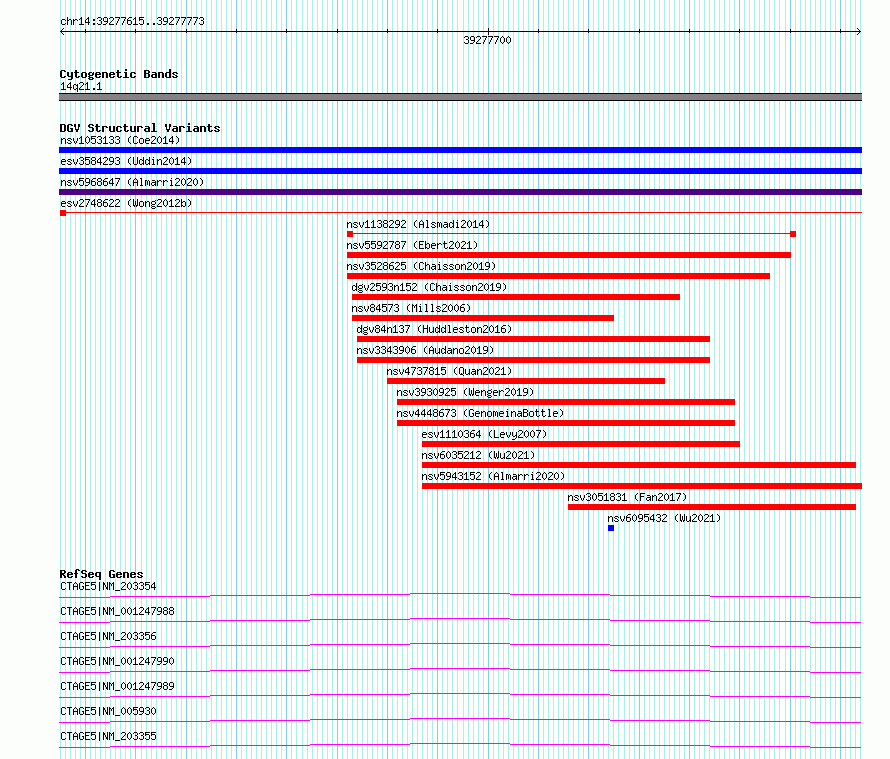
Task: Click the right end marker of nsv1138292
Action: [793, 234]
